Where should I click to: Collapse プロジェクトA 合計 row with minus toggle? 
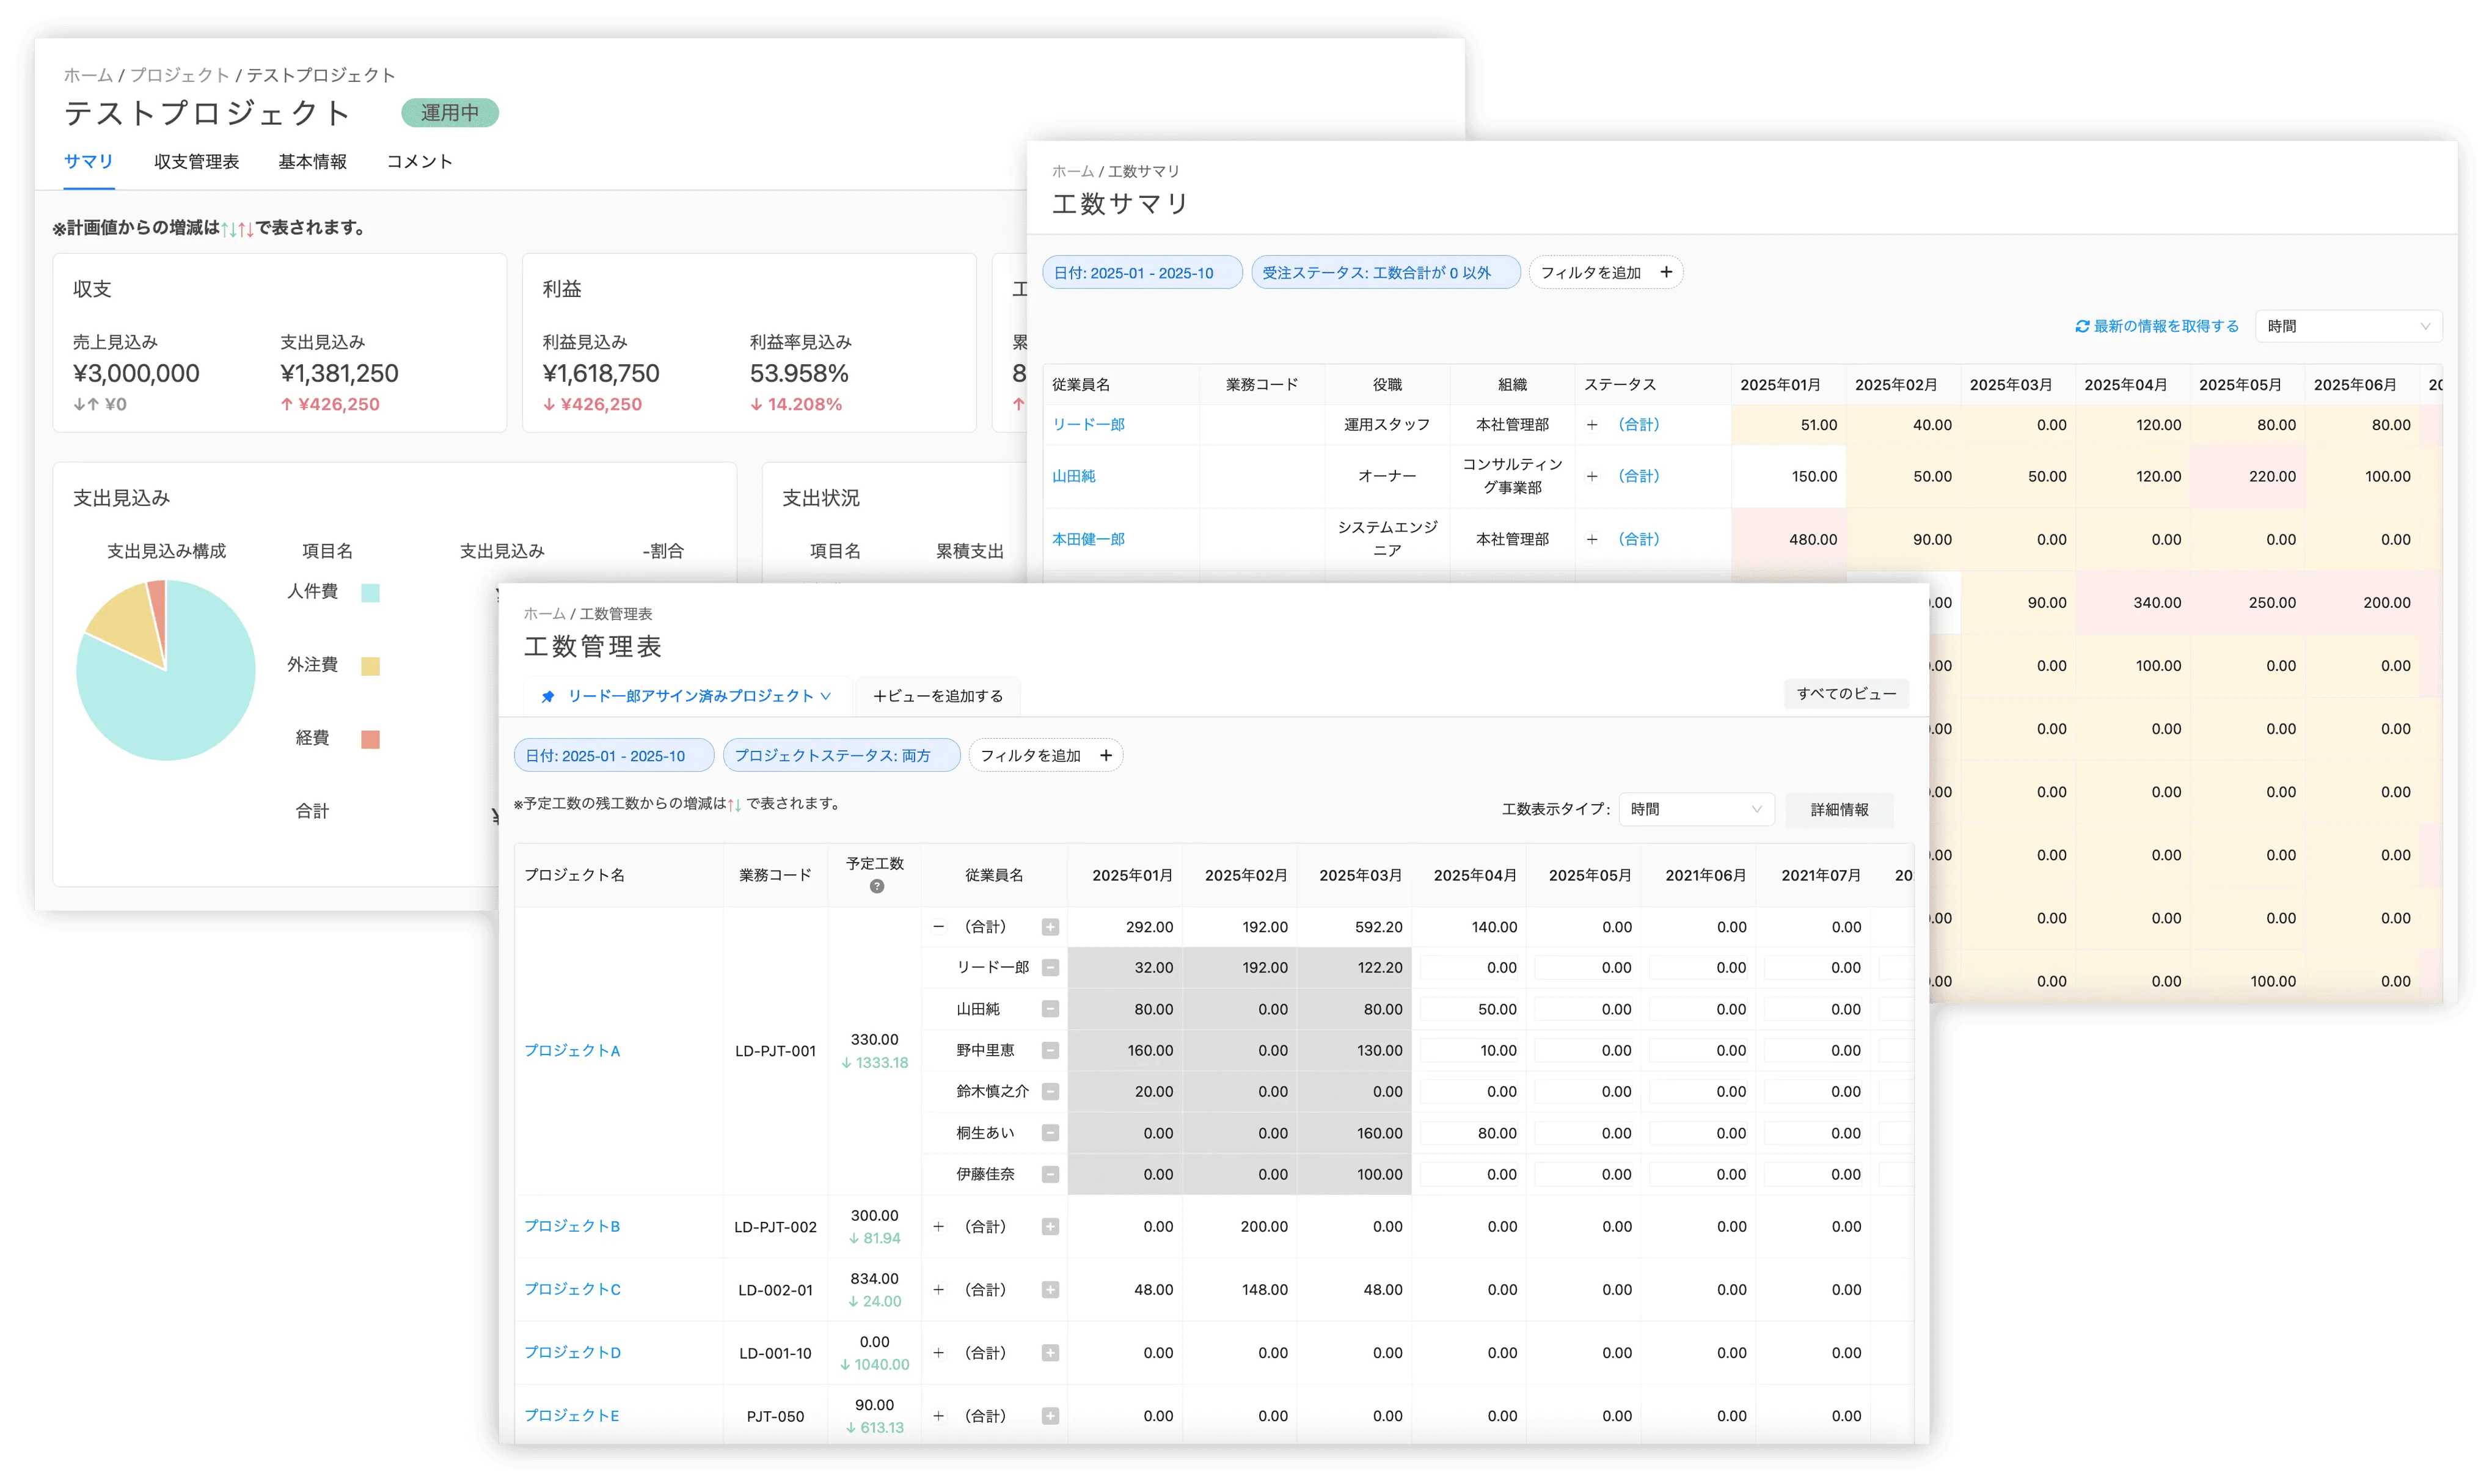(x=938, y=927)
